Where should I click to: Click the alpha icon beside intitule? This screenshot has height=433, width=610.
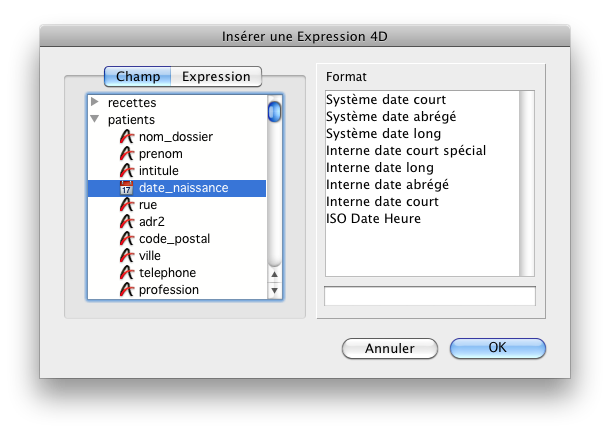126,171
